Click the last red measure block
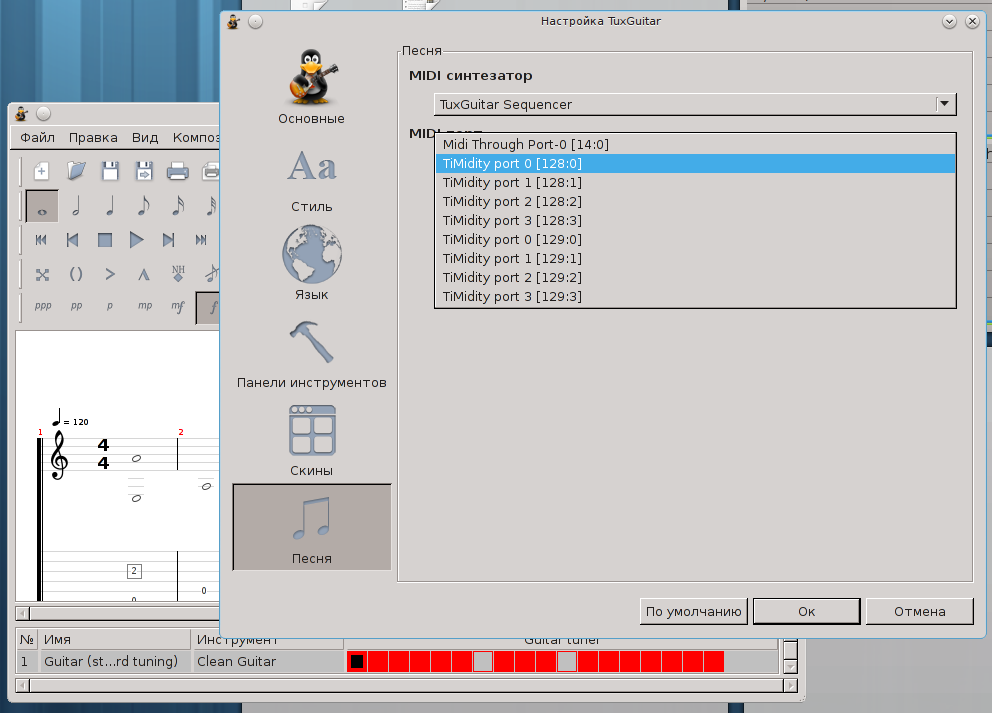 714,662
